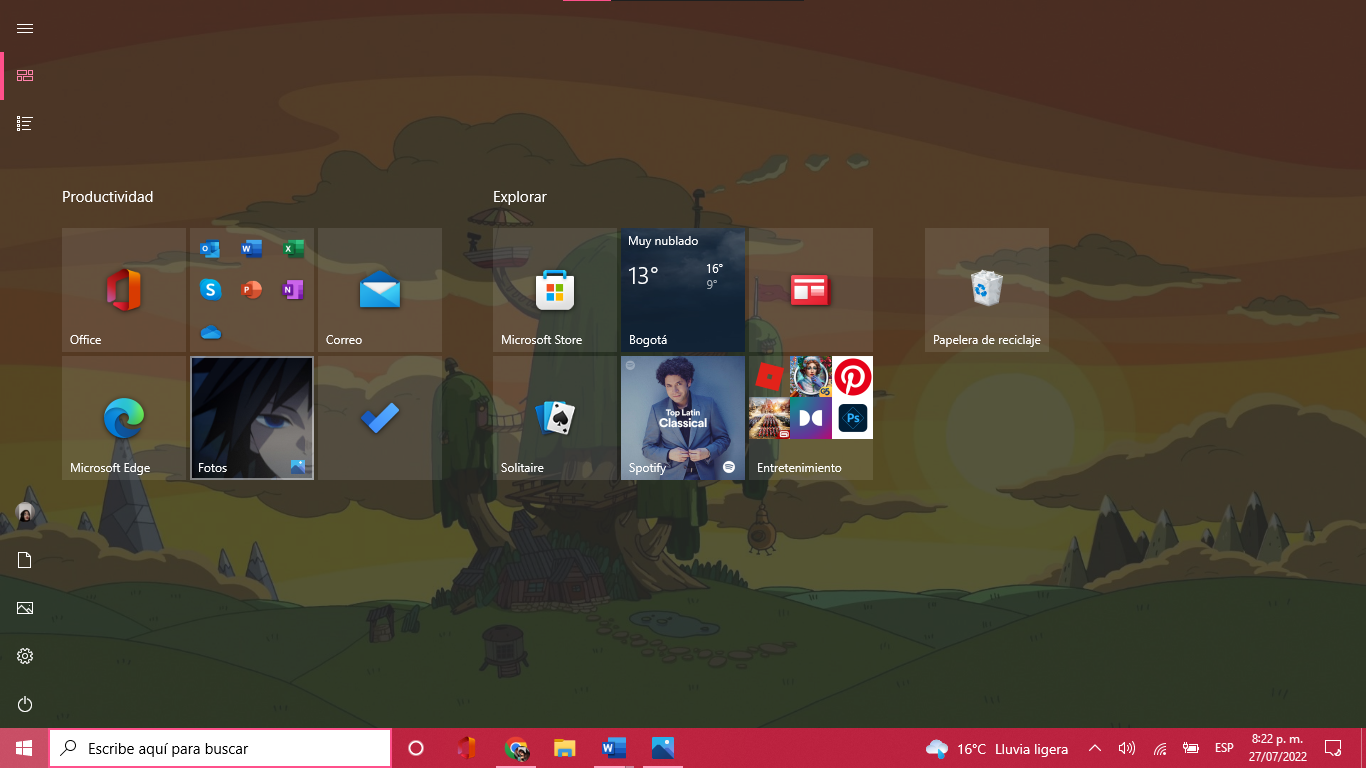Click the G5 hidden object game icon
Image resolution: width=1366 pixels, height=768 pixels.
[811, 377]
